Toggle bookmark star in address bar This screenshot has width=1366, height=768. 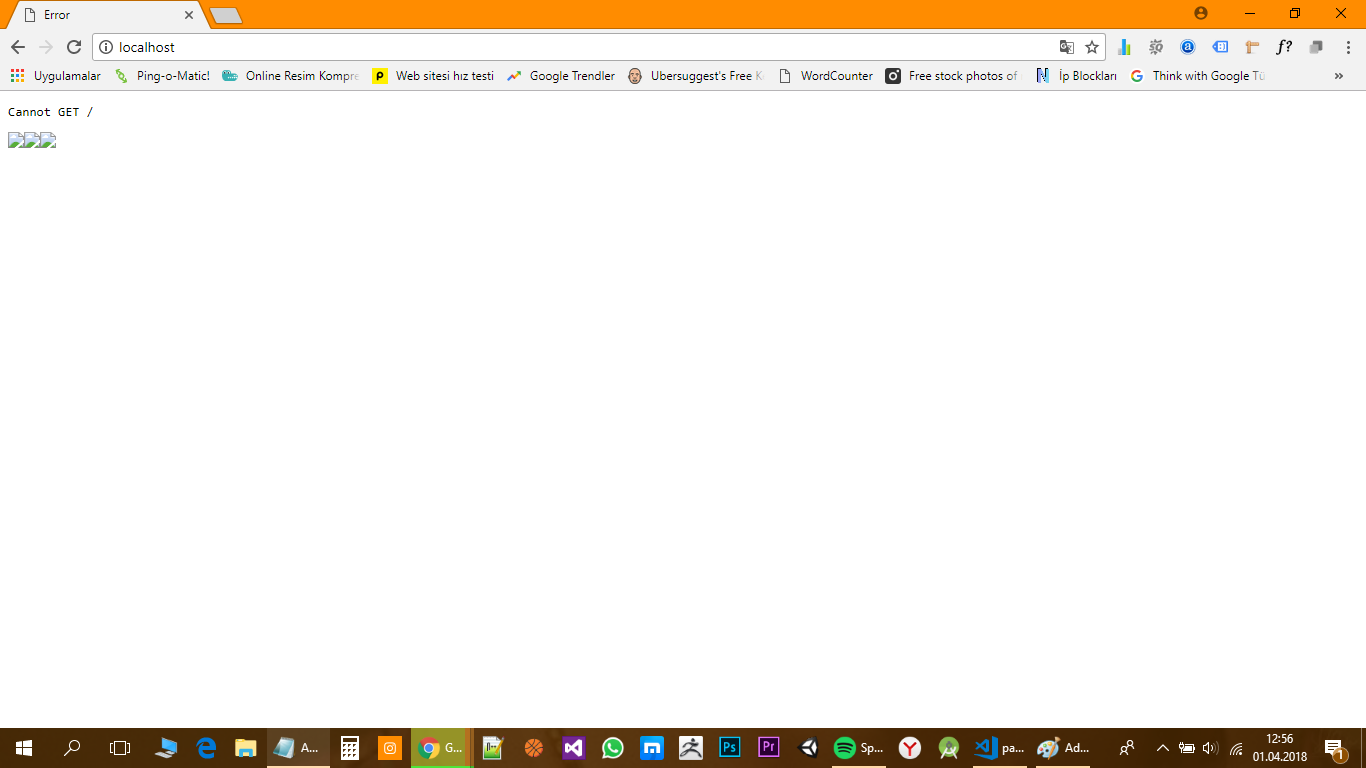[1091, 46]
